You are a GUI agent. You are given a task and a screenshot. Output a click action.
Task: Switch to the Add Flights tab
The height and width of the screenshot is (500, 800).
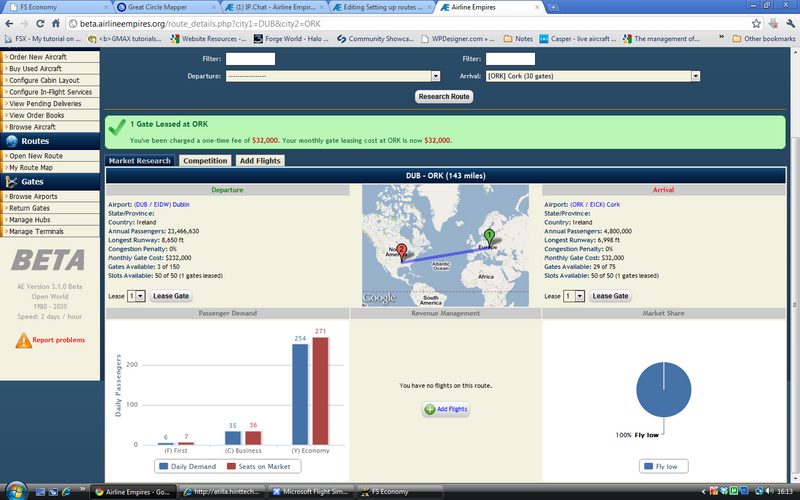coord(260,161)
